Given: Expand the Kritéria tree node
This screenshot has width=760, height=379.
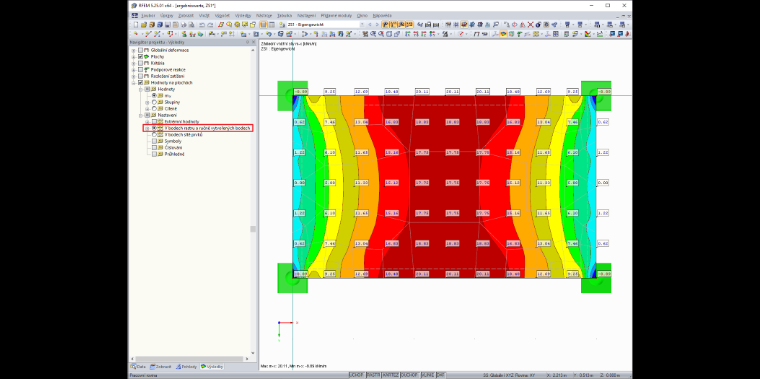Looking at the screenshot, I should (x=133, y=63).
